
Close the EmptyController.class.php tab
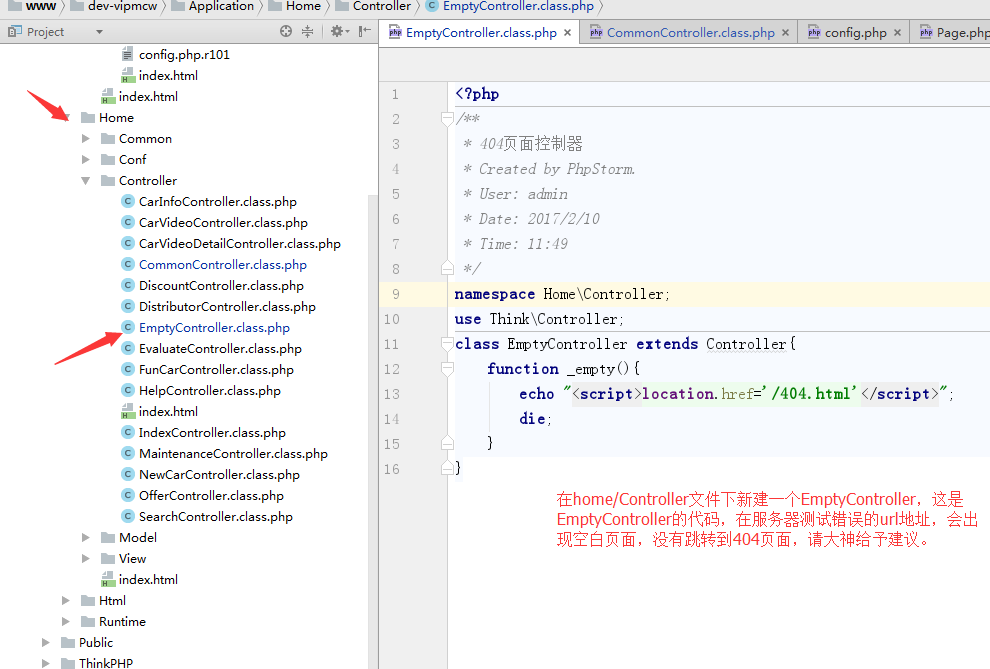pos(568,33)
